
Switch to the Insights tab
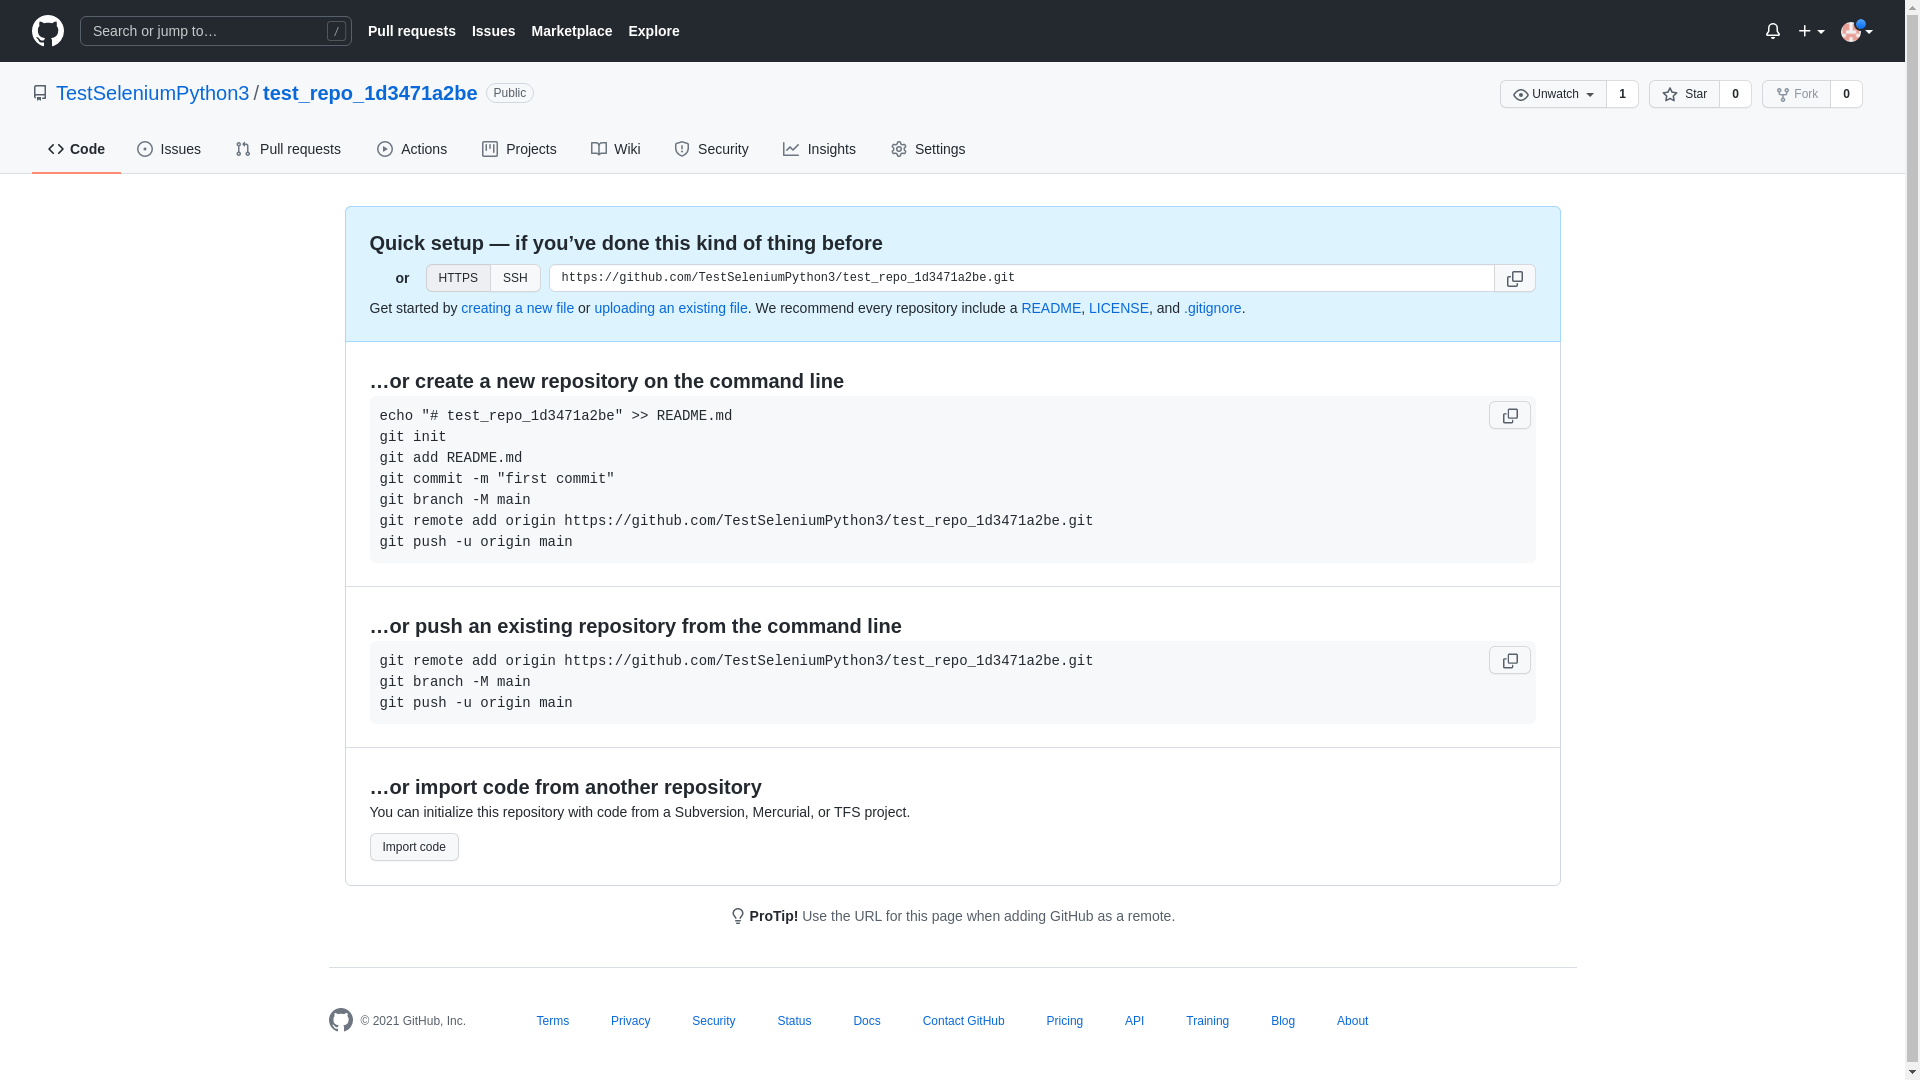click(819, 149)
